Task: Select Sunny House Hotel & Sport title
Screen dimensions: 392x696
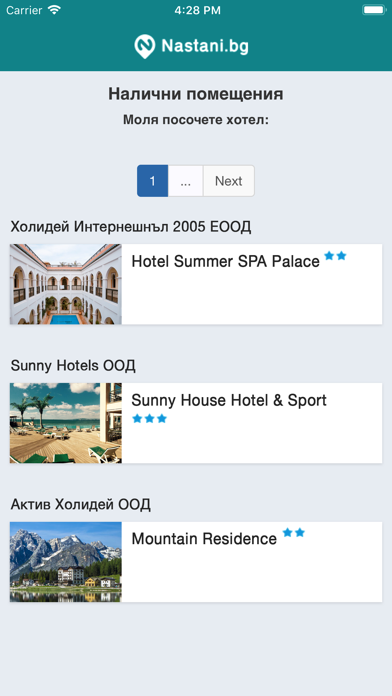Action: [x=229, y=400]
